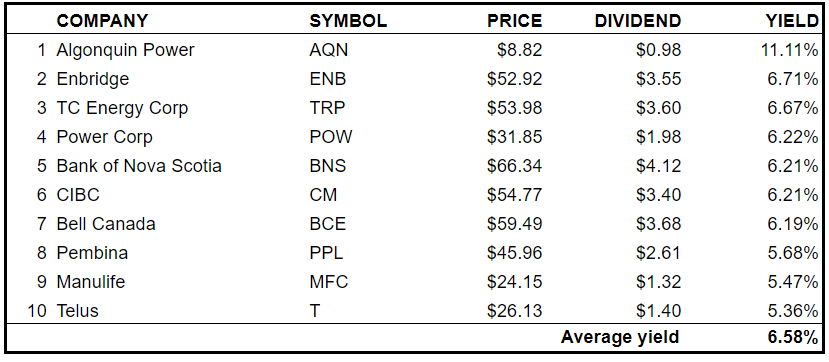Image resolution: width=829 pixels, height=362 pixels.
Task: Click the PRICE column header
Action: (x=514, y=21)
